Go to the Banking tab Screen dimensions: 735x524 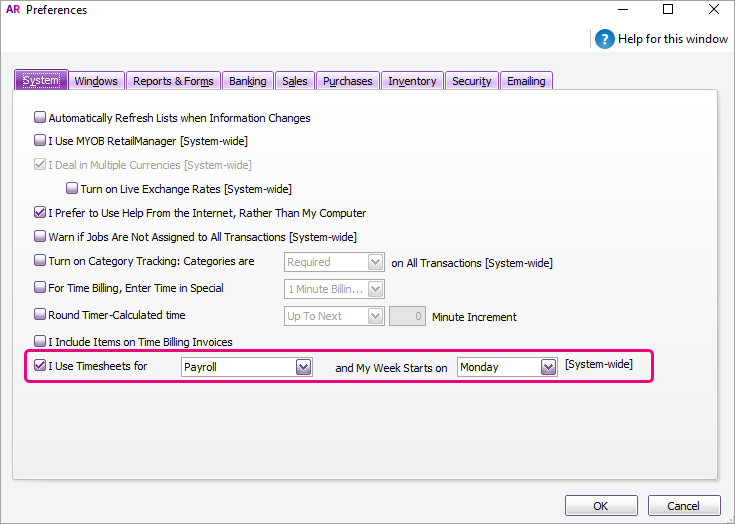(x=247, y=81)
